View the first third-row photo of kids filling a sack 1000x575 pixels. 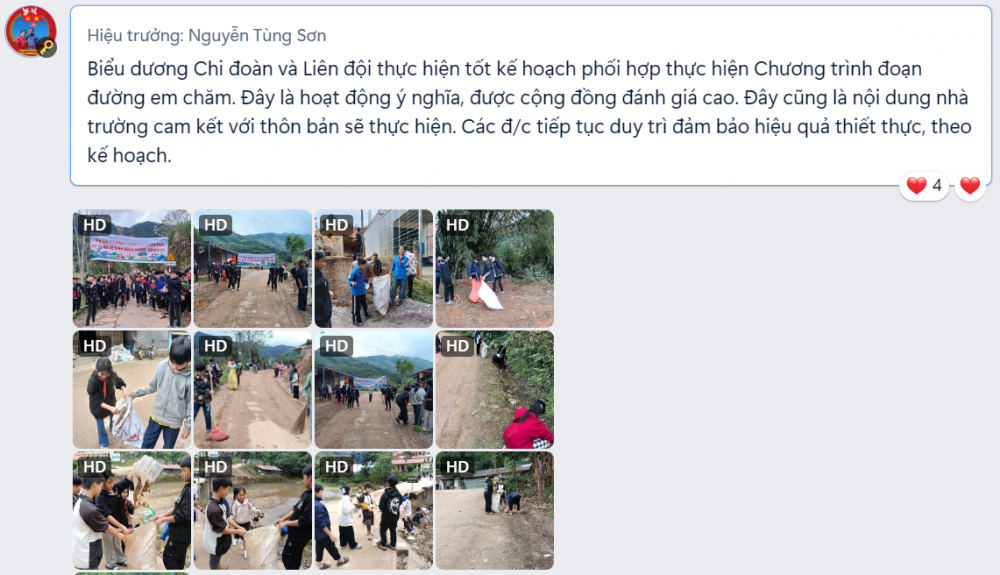(x=131, y=511)
